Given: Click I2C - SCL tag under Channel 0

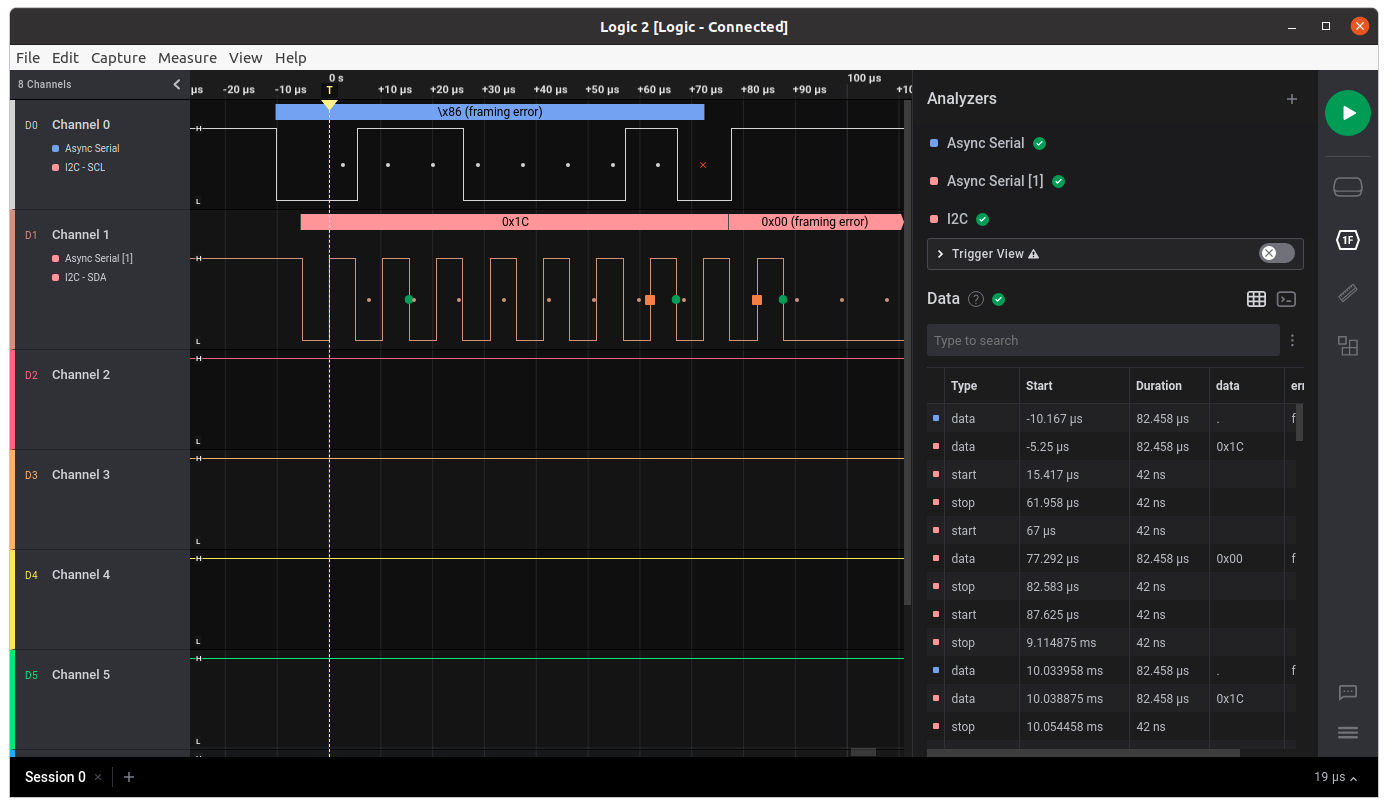Looking at the screenshot, I should (85, 168).
